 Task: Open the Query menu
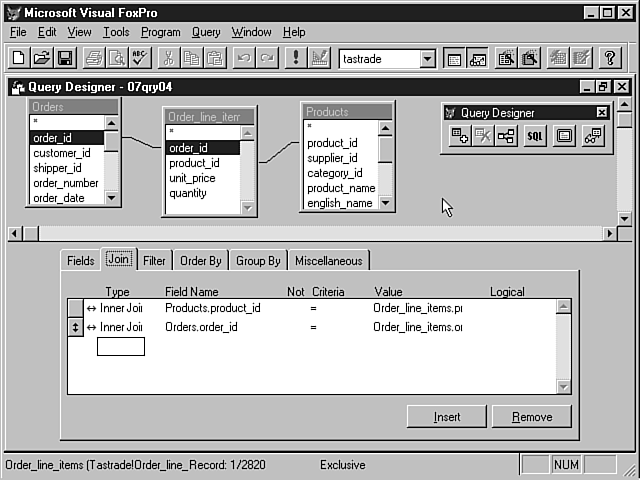tap(206, 32)
